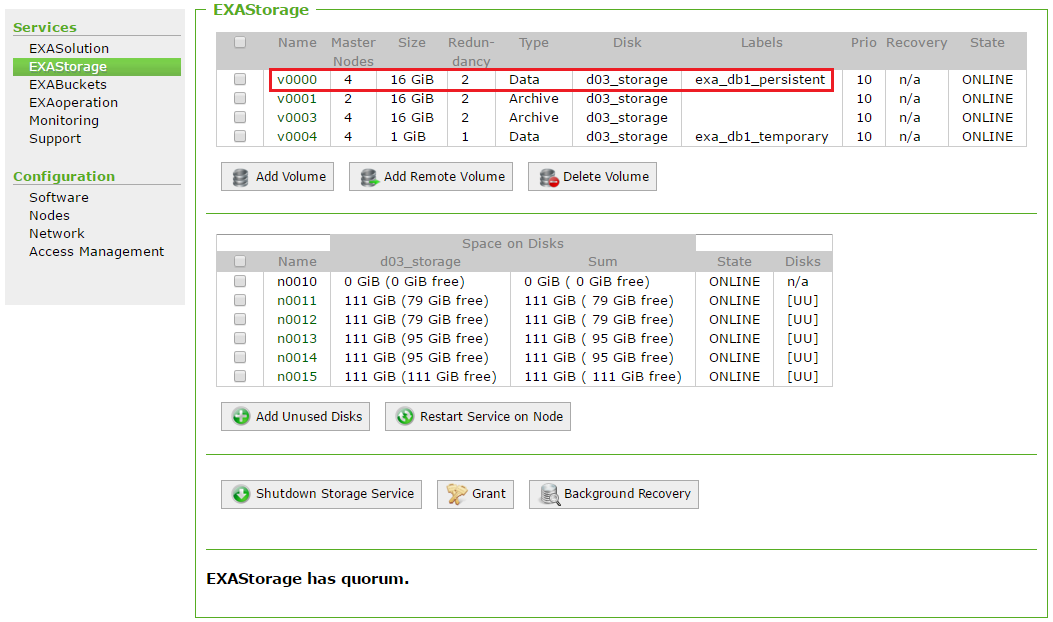The width and height of the screenshot is (1053, 622).
Task: Click the 'Space on Disks' table header
Action: click(x=513, y=243)
